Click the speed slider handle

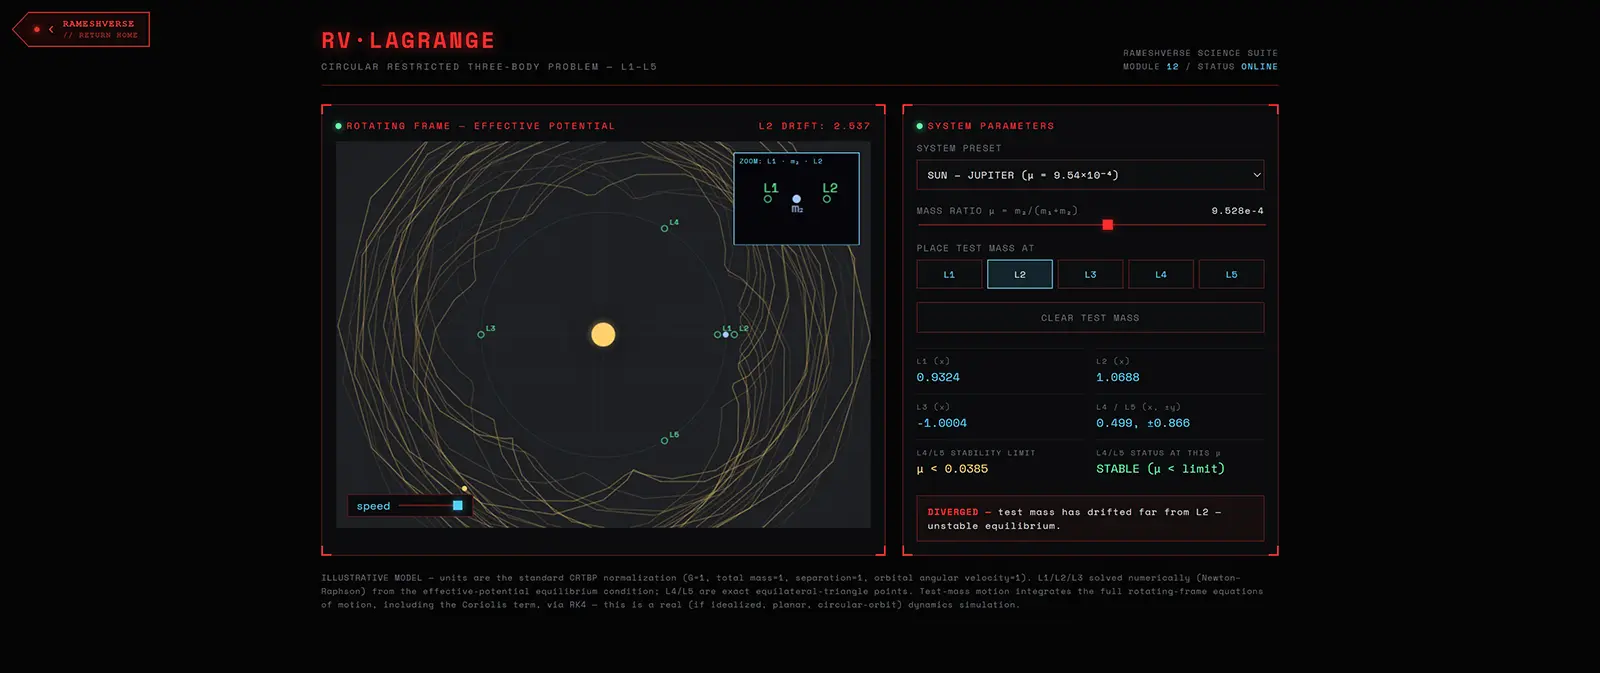(457, 506)
